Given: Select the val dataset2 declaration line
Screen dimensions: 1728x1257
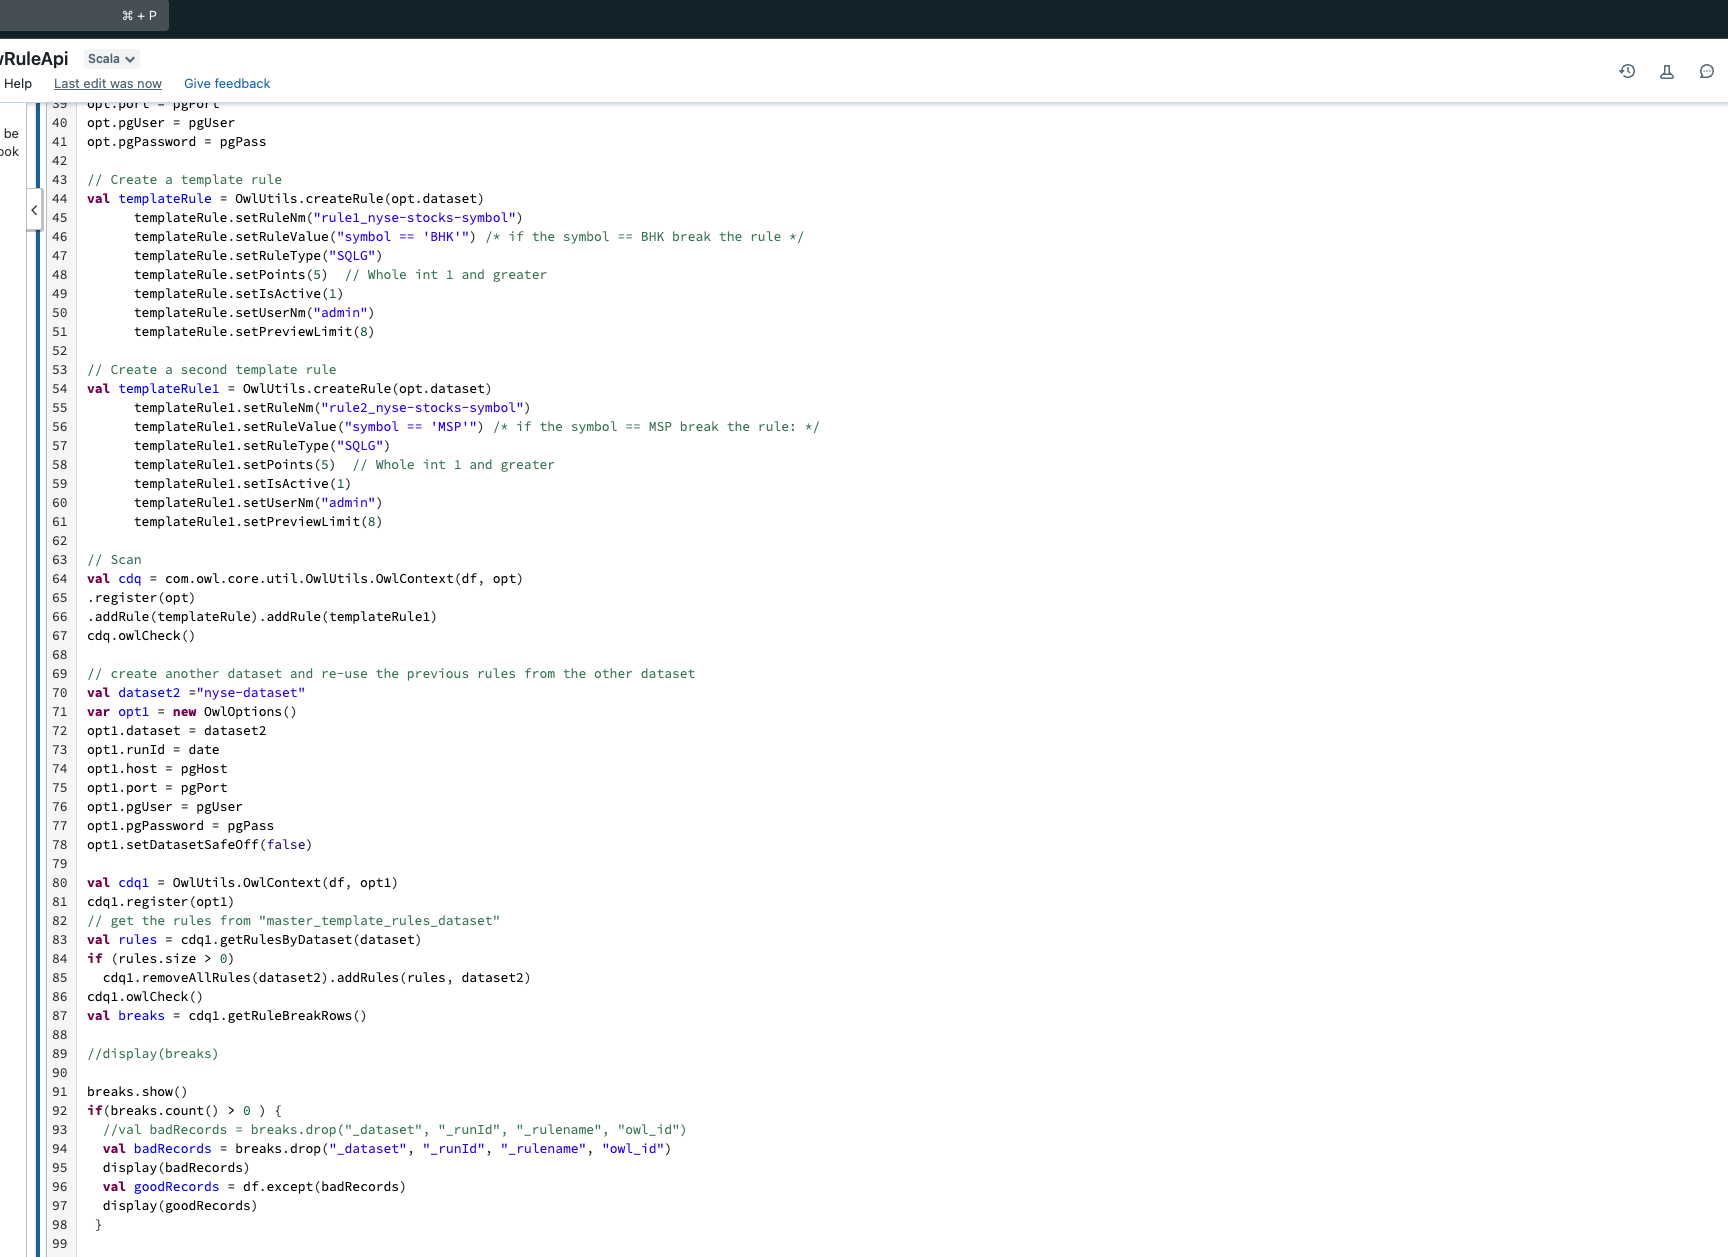Looking at the screenshot, I should [196, 692].
